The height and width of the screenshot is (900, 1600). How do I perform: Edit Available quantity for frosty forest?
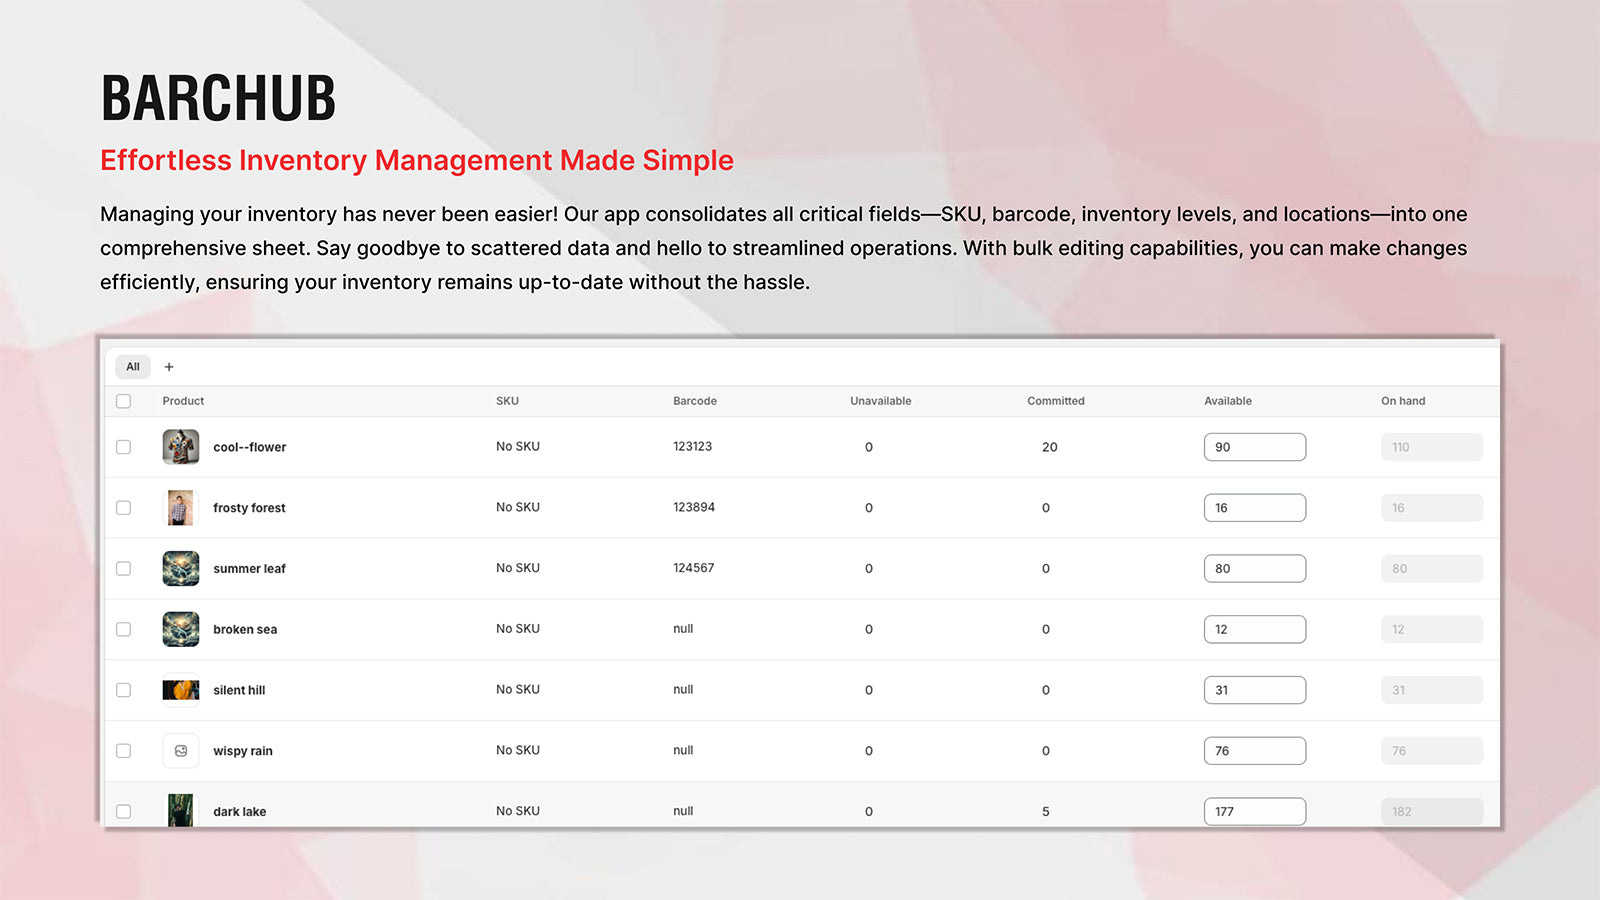pyautogui.click(x=1255, y=508)
